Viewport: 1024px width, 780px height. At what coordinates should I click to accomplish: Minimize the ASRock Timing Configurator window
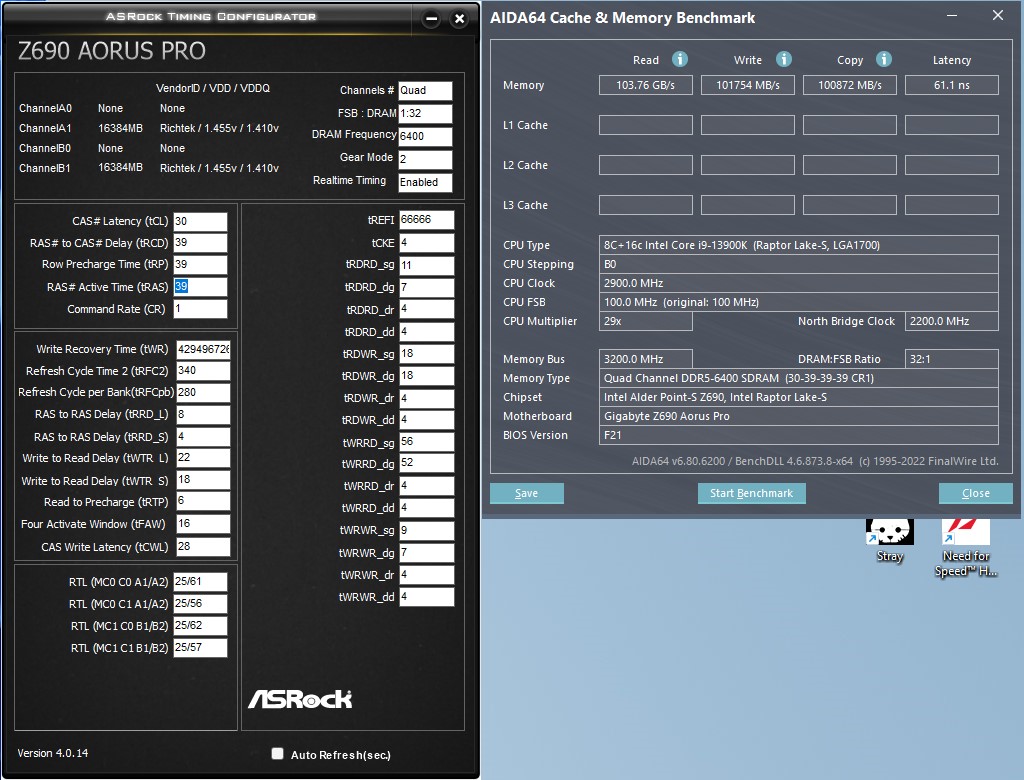click(431, 19)
